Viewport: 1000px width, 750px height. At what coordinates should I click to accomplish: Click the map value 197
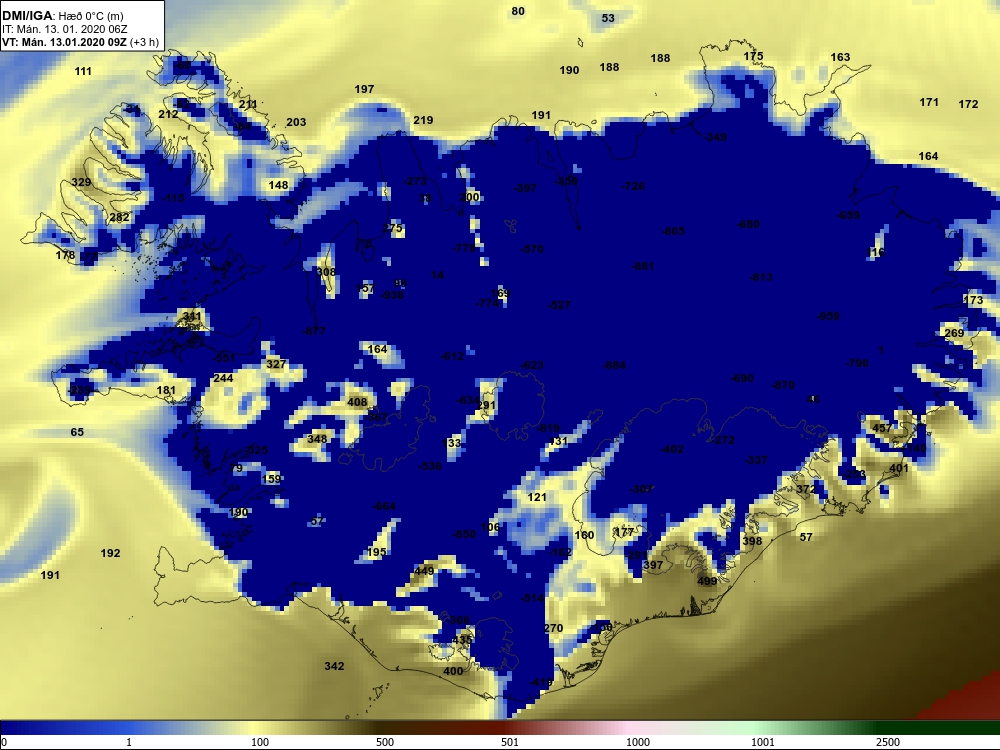click(x=364, y=89)
